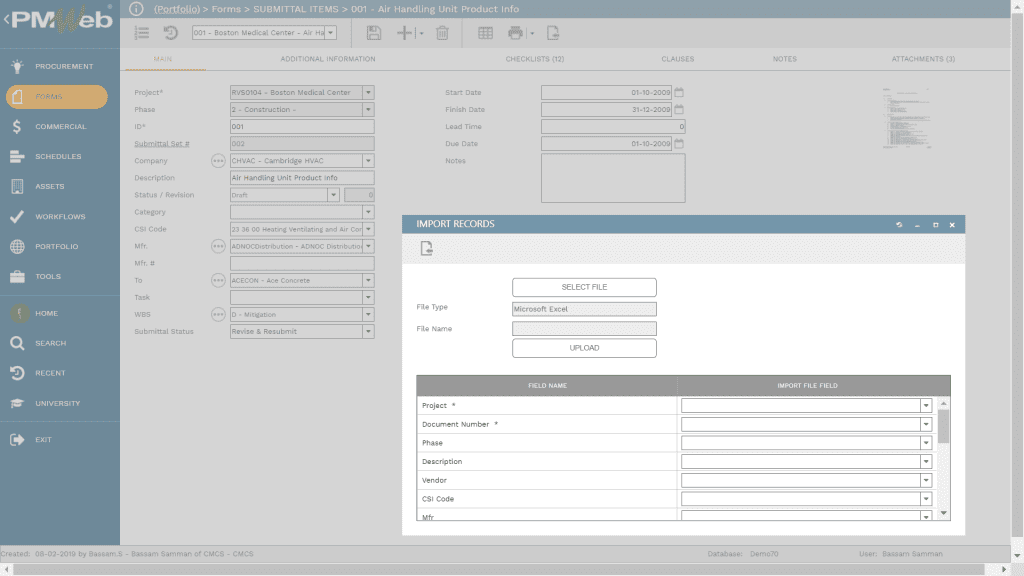The height and width of the screenshot is (576, 1024).
Task: Select the Forms sidebar item
Action: 57,97
